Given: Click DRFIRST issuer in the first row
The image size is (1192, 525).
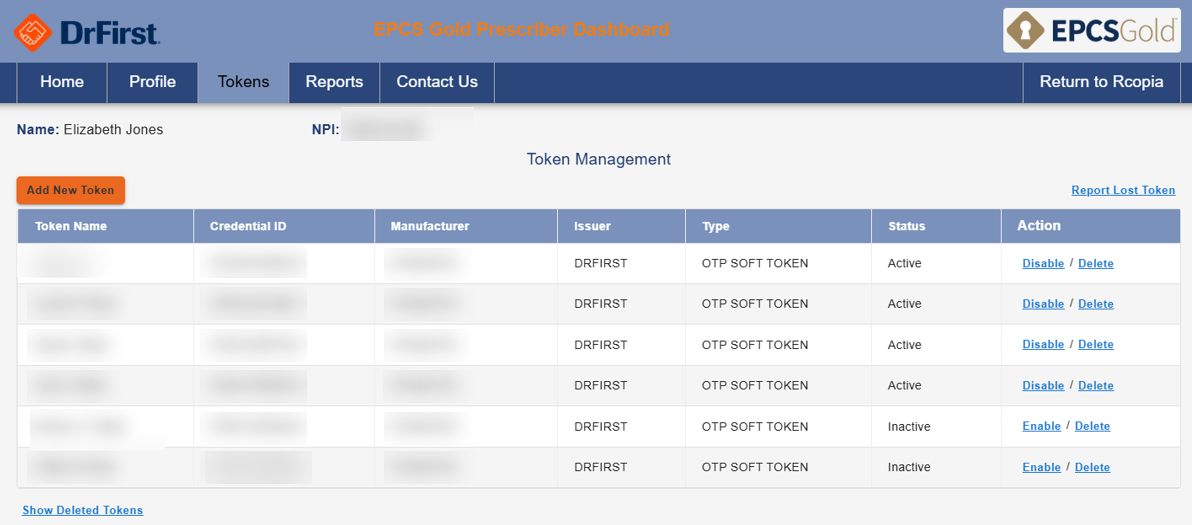Looking at the screenshot, I should 601,264.
